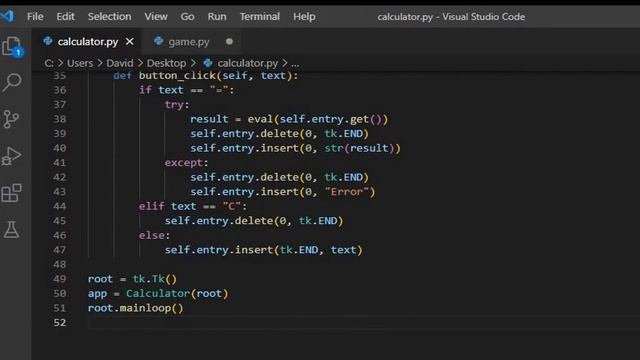Click 'else:' keyword on line 46

[x=154, y=235]
